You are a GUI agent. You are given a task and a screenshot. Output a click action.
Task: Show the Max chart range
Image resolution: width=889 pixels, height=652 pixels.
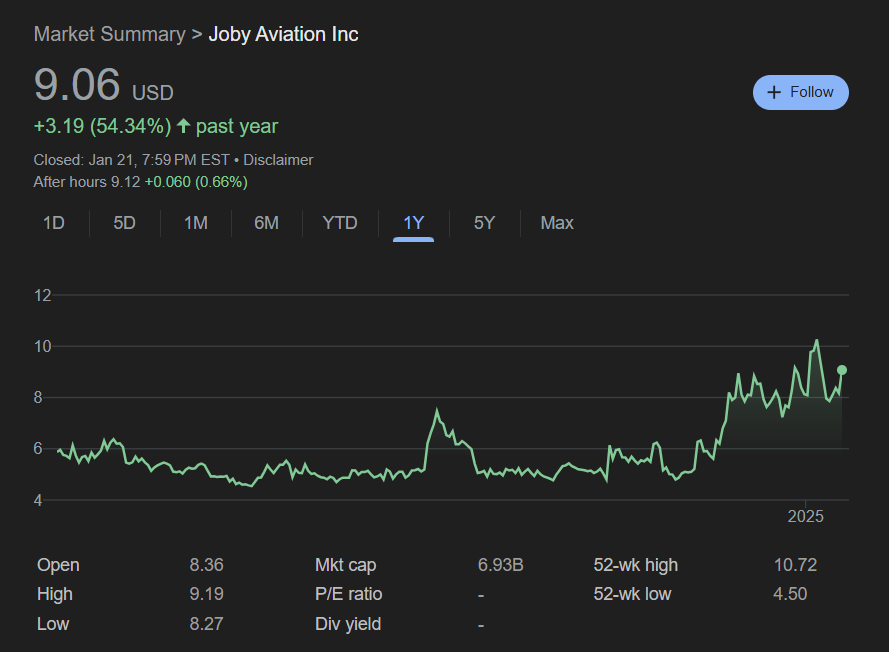pyautogui.click(x=557, y=223)
